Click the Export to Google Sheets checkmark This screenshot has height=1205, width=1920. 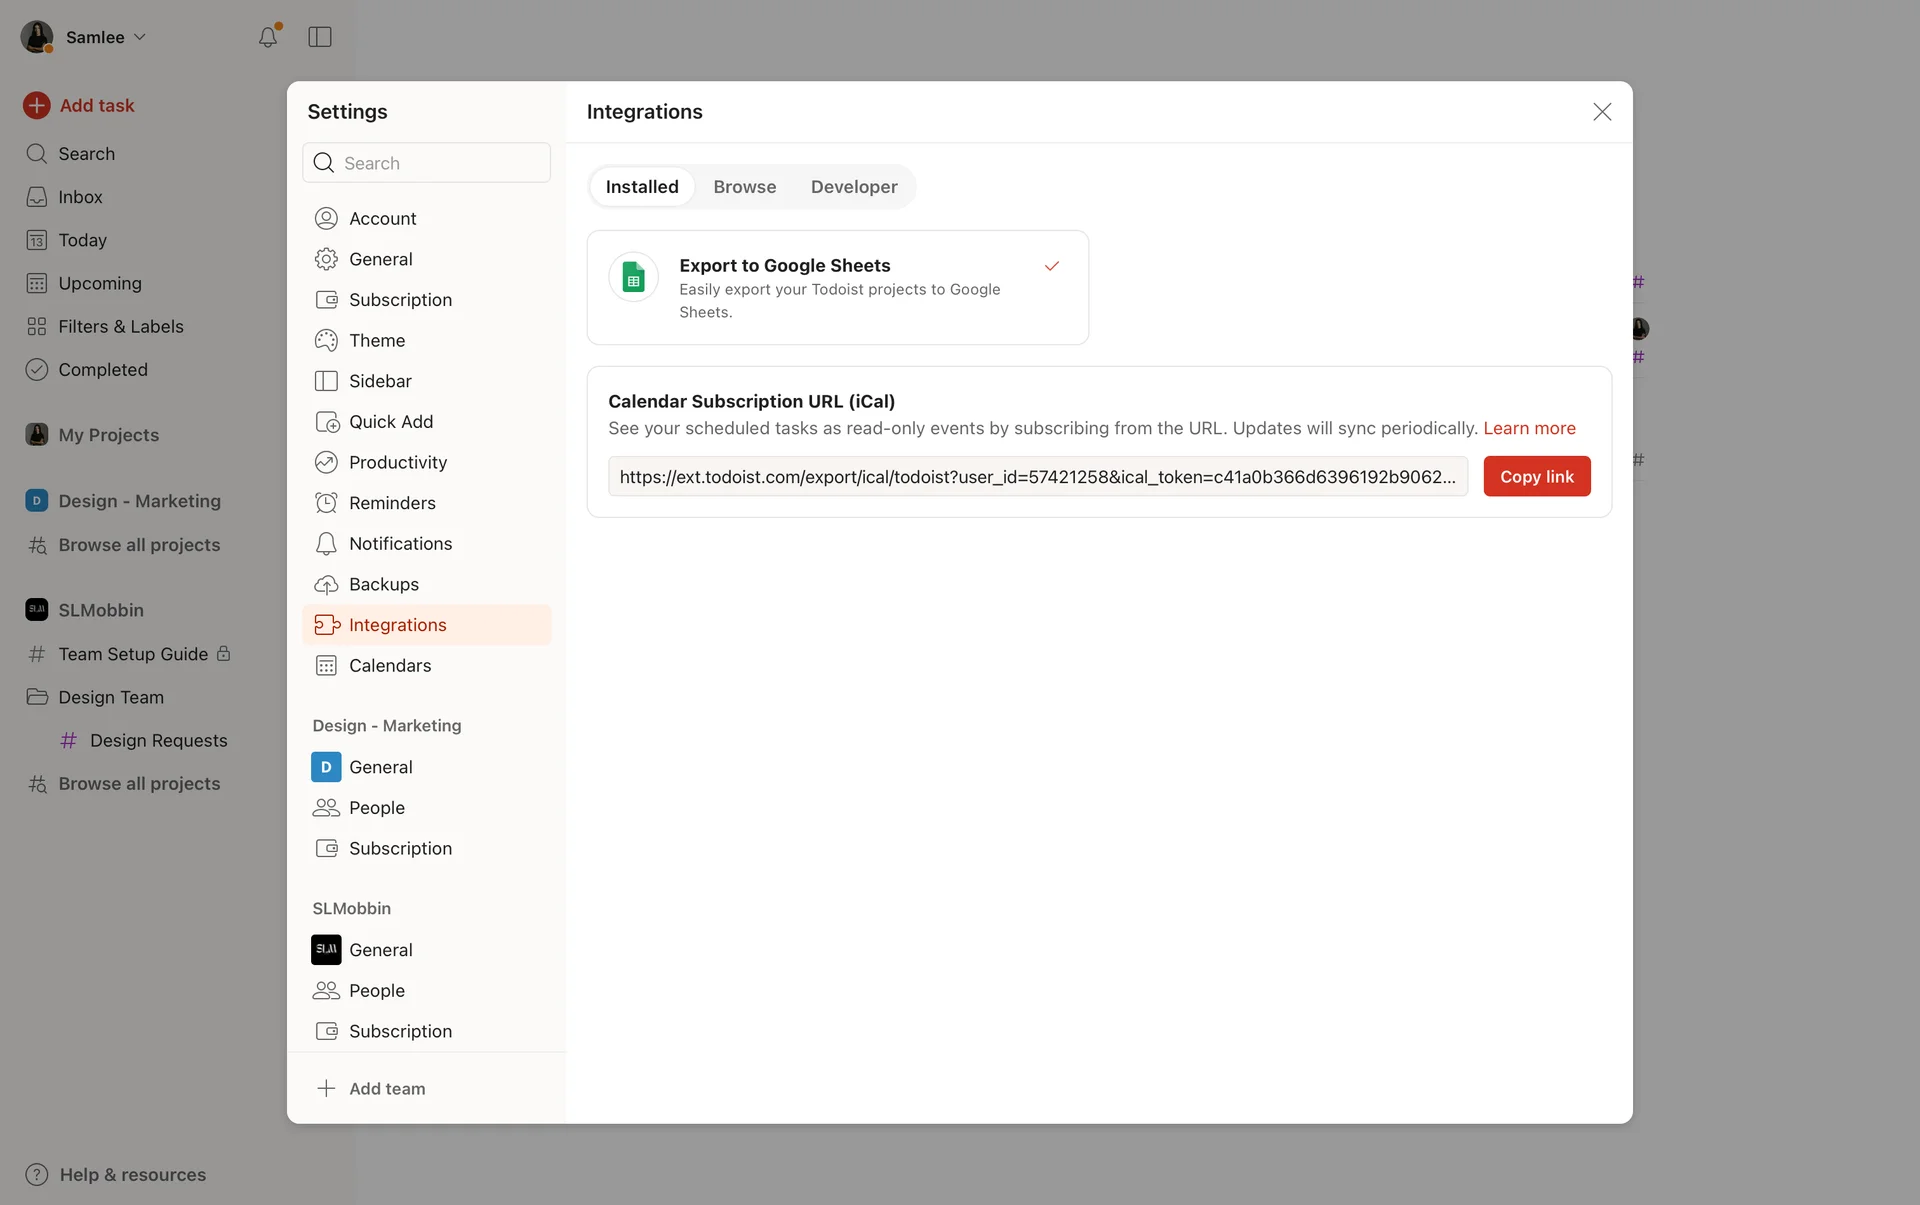1051,266
